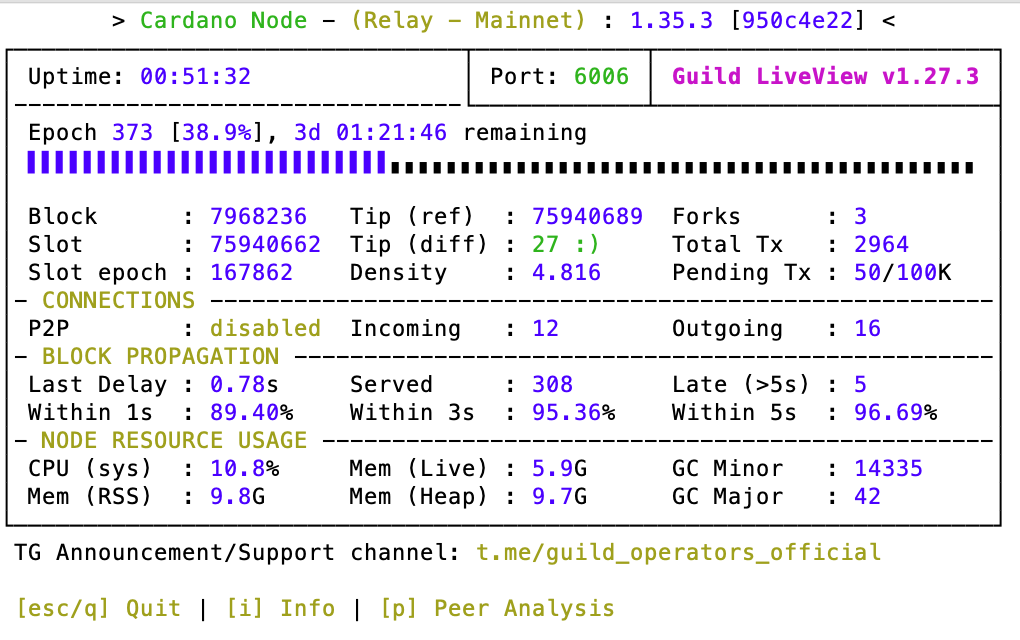
Task: Select the commit hash 950c4e22
Action: (x=797, y=21)
